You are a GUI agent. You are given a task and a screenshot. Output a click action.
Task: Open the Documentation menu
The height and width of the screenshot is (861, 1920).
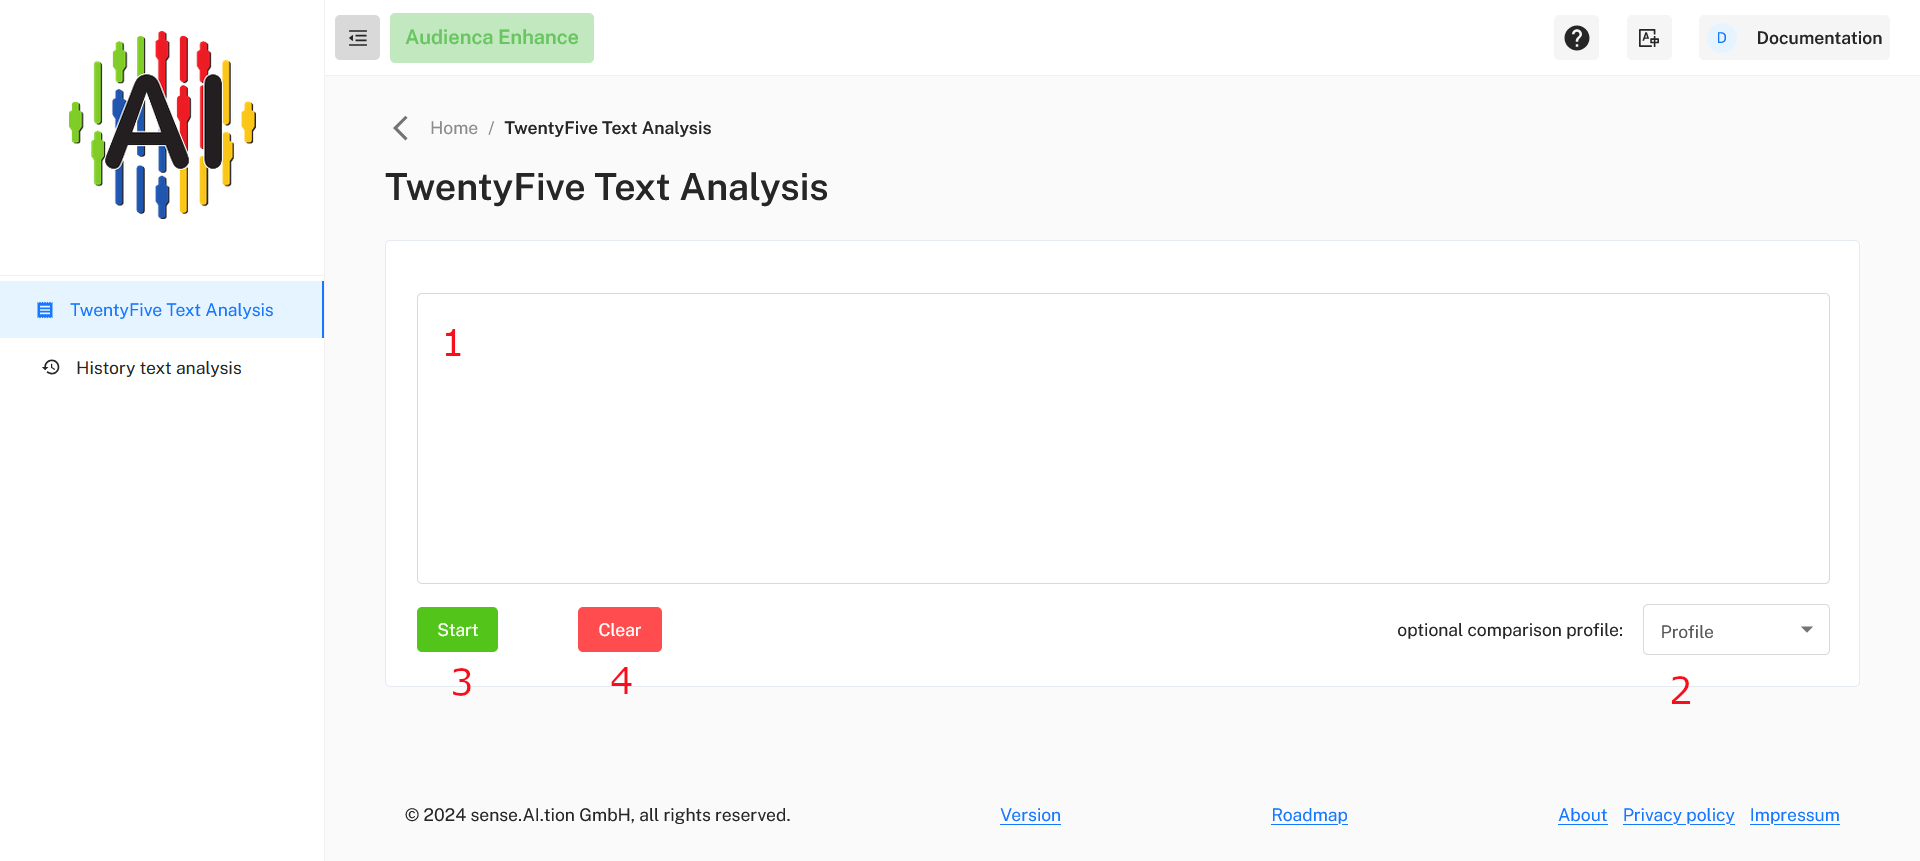tap(1818, 37)
